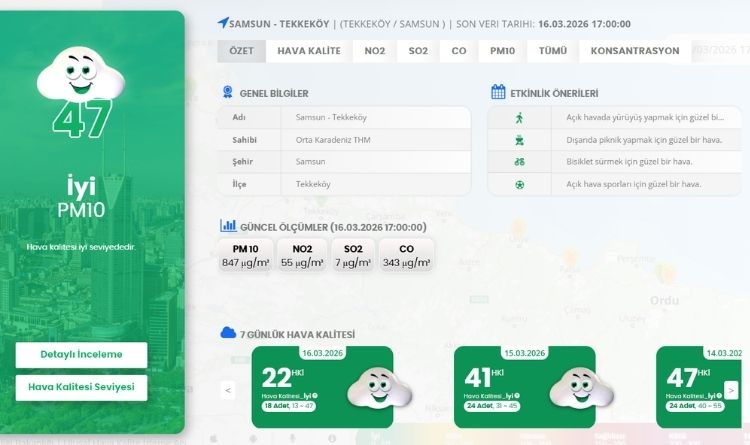The image size is (750, 445).
Task: Click the badge icon next to Genel Bilgiler
Action: 228,93
